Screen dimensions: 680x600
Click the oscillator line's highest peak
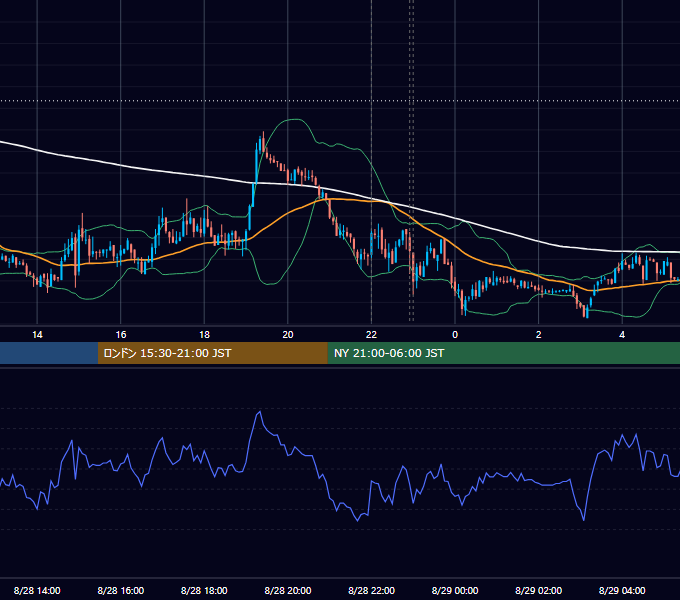click(x=260, y=412)
